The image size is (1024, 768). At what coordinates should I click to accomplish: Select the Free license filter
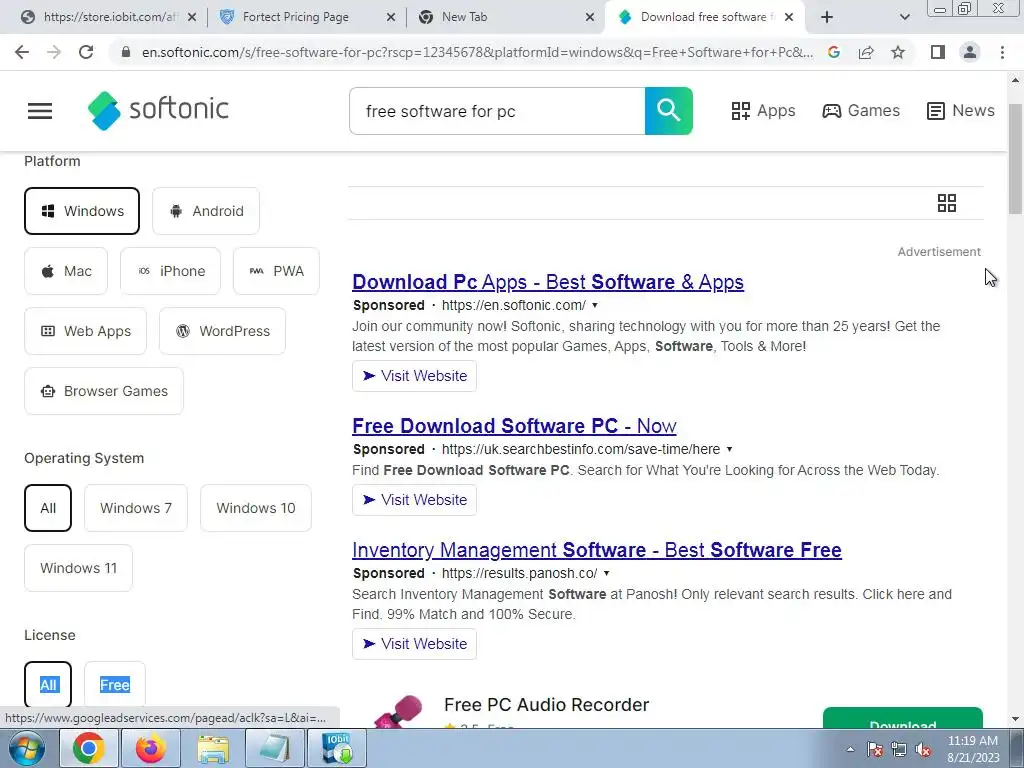pos(114,685)
